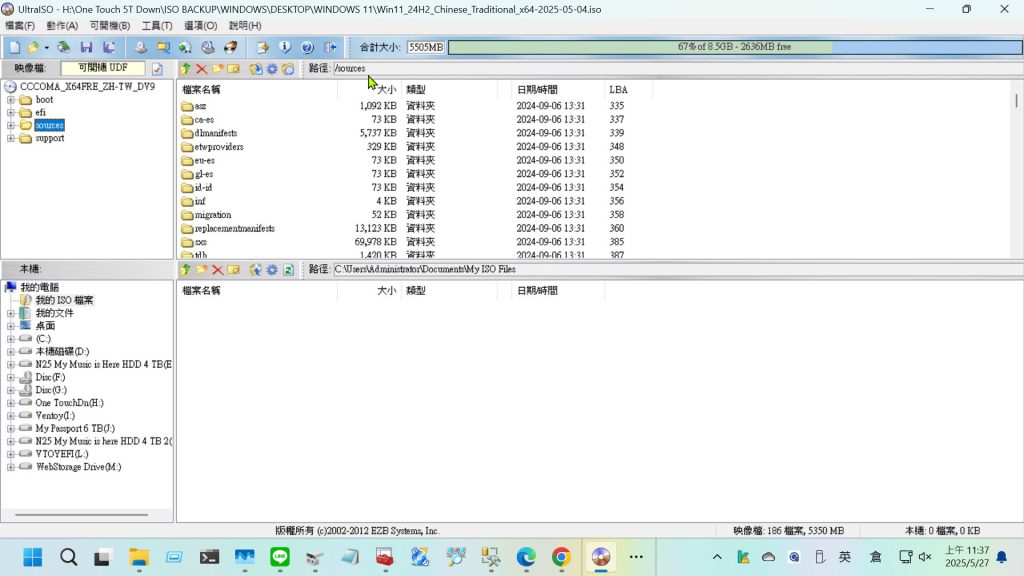Open the dropdown arrow beside the Open icon
Screen dimensions: 1024x576
pos(46,47)
